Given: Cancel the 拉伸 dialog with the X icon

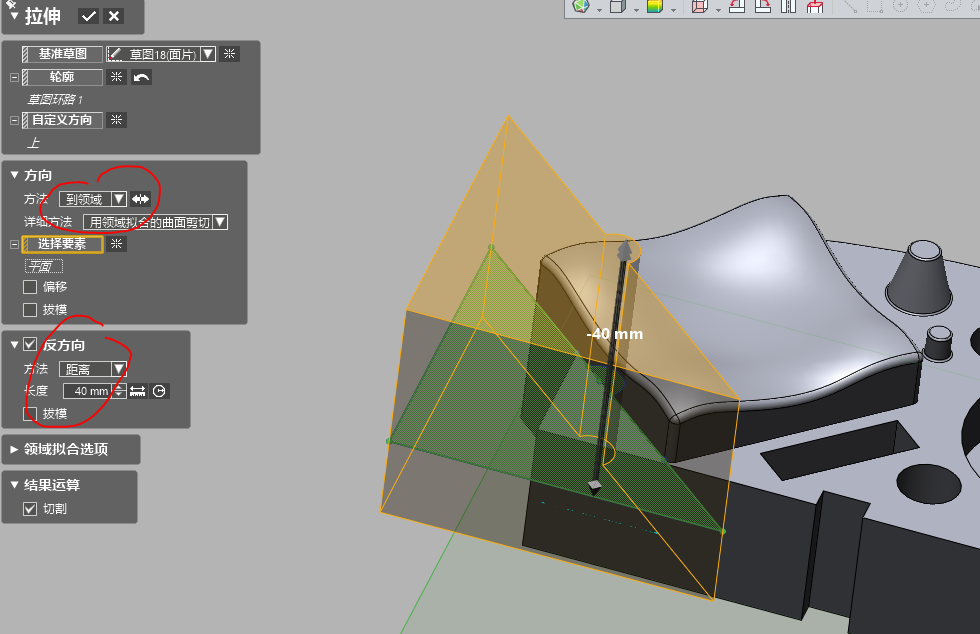Looking at the screenshot, I should click(x=114, y=16).
